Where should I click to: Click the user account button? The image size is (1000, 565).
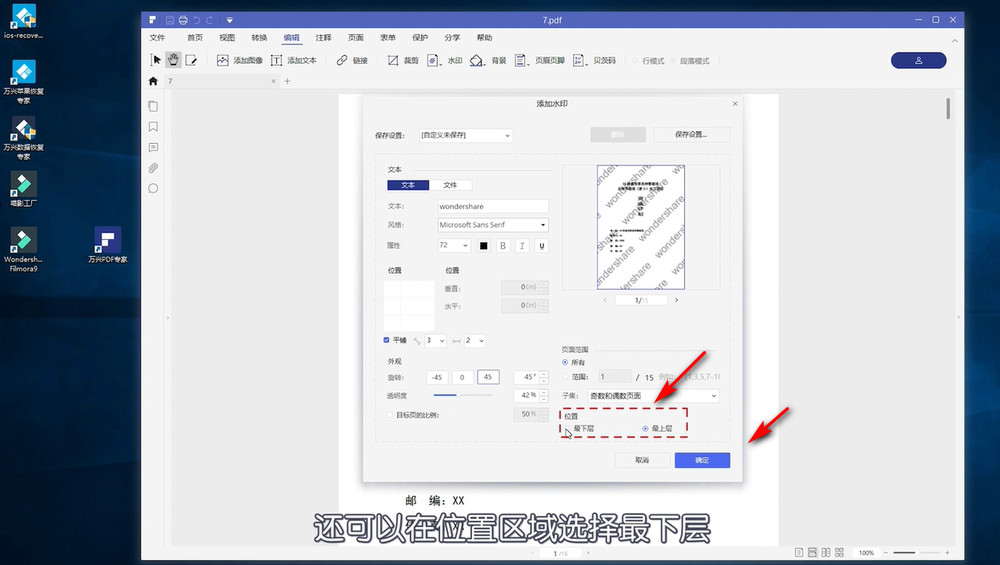click(918, 61)
